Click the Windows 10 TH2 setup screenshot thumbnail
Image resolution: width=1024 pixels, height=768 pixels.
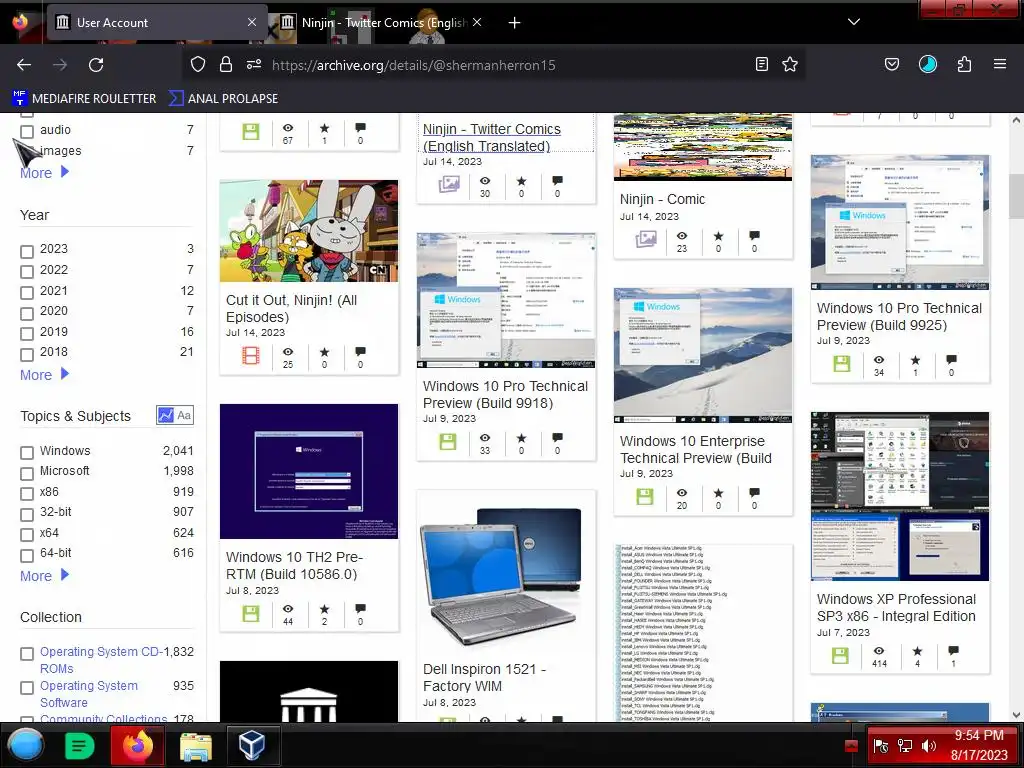[x=309, y=472]
